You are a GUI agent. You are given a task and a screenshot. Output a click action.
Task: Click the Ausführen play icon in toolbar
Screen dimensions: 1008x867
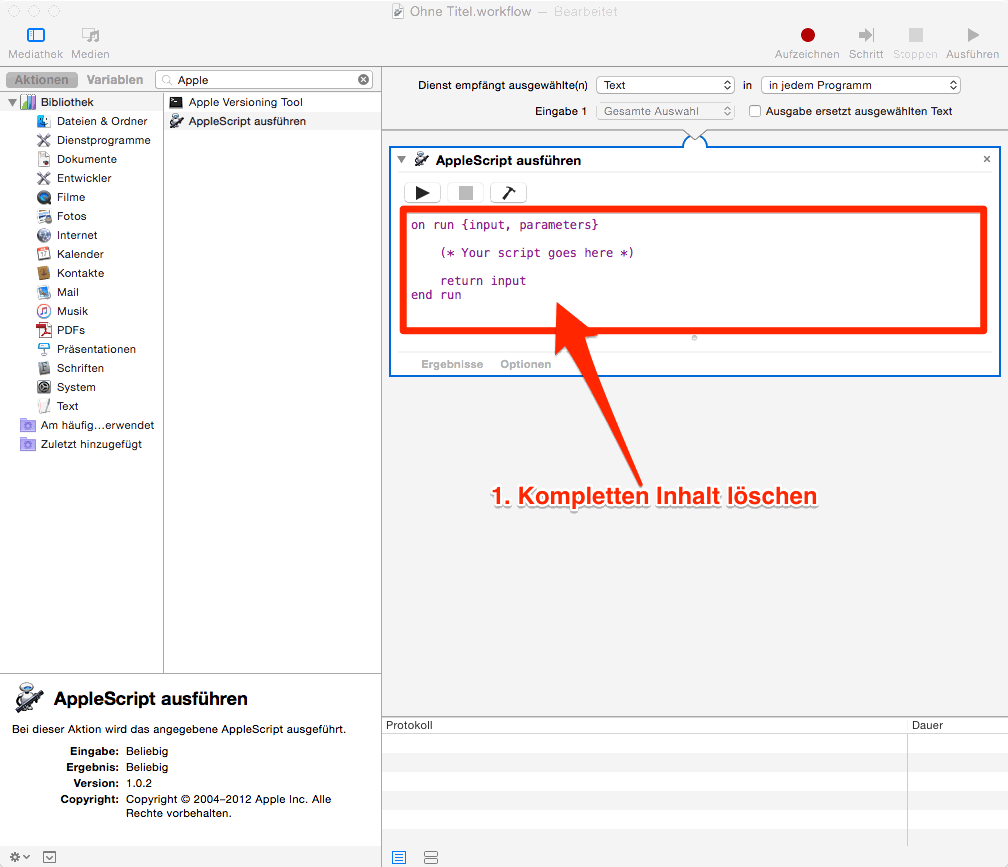[972, 36]
